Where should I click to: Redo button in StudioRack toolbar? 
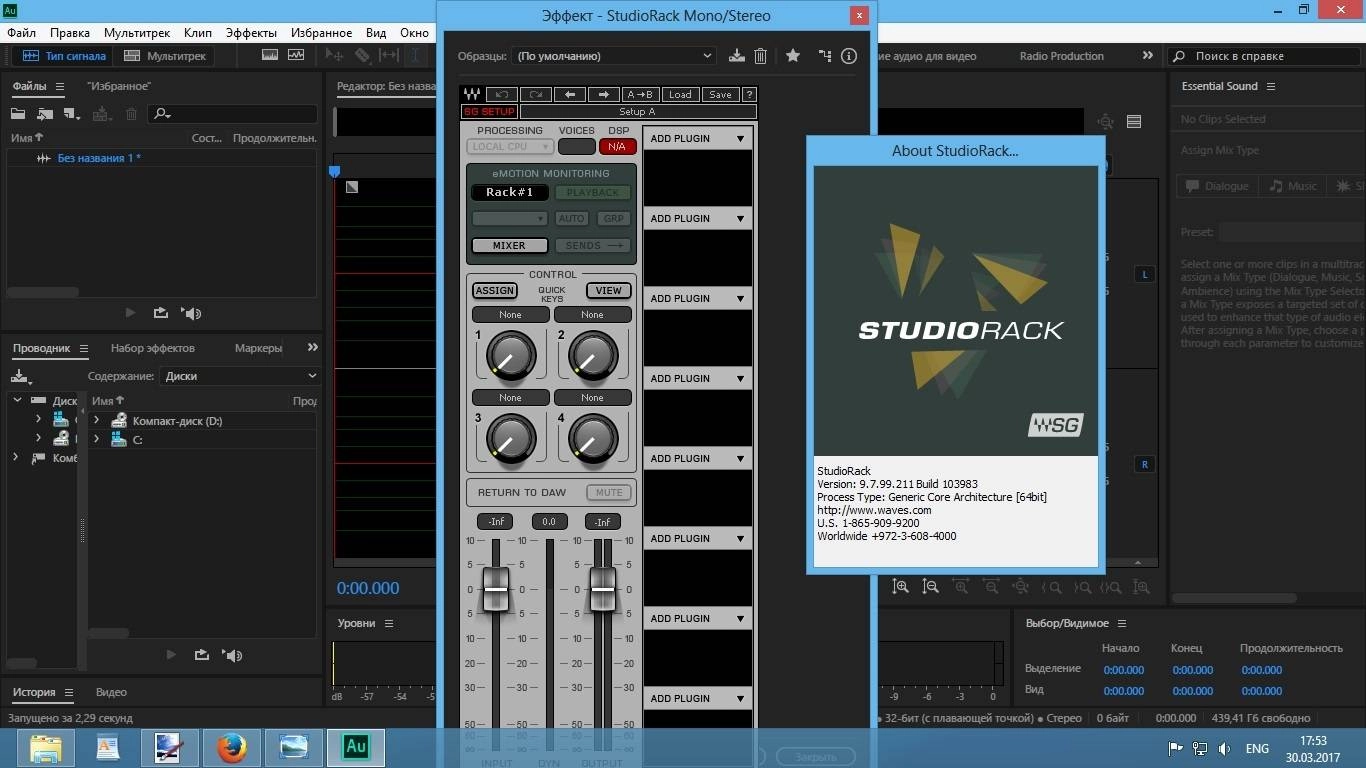click(x=536, y=95)
